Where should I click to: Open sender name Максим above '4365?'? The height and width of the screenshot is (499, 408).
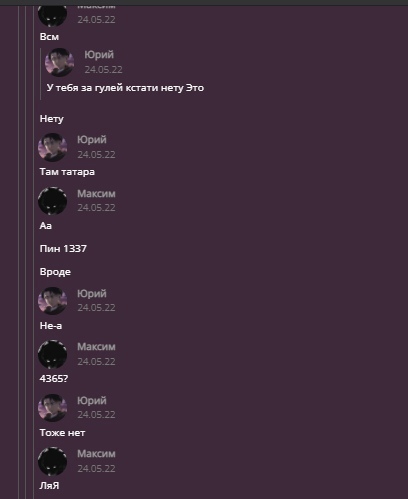[96, 347]
